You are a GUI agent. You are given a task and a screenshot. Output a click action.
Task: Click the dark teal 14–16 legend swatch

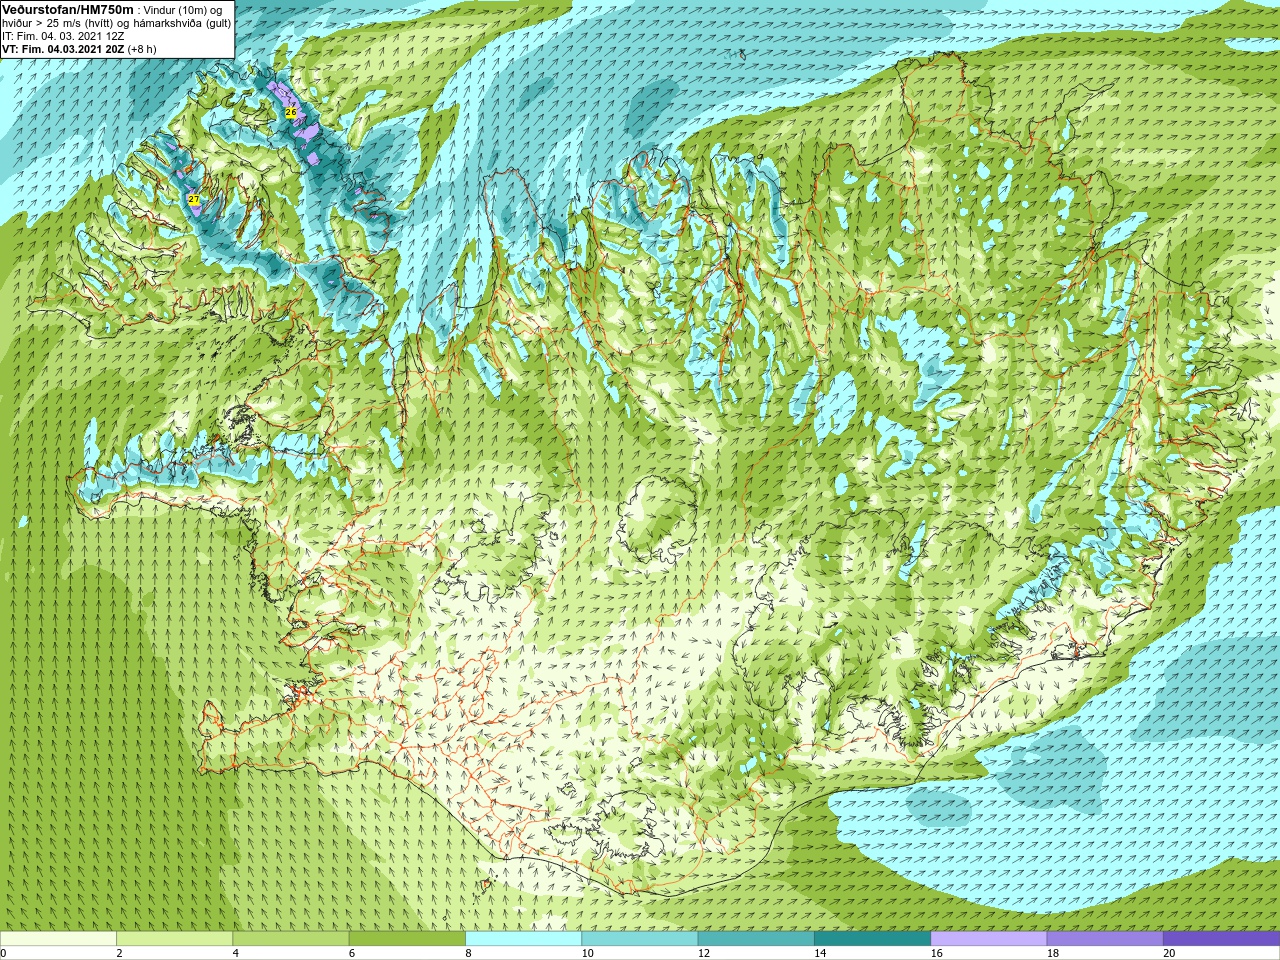pyautogui.click(x=872, y=939)
